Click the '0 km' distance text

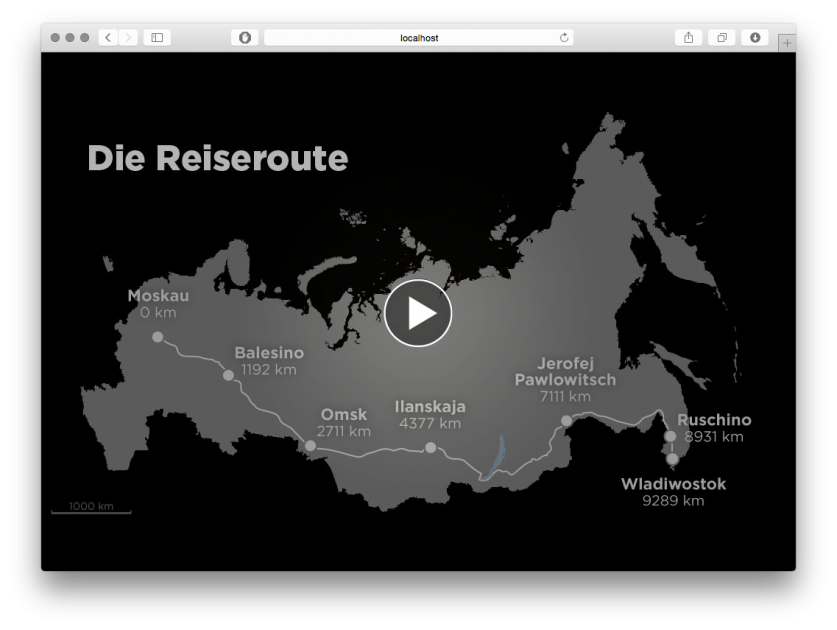(158, 312)
